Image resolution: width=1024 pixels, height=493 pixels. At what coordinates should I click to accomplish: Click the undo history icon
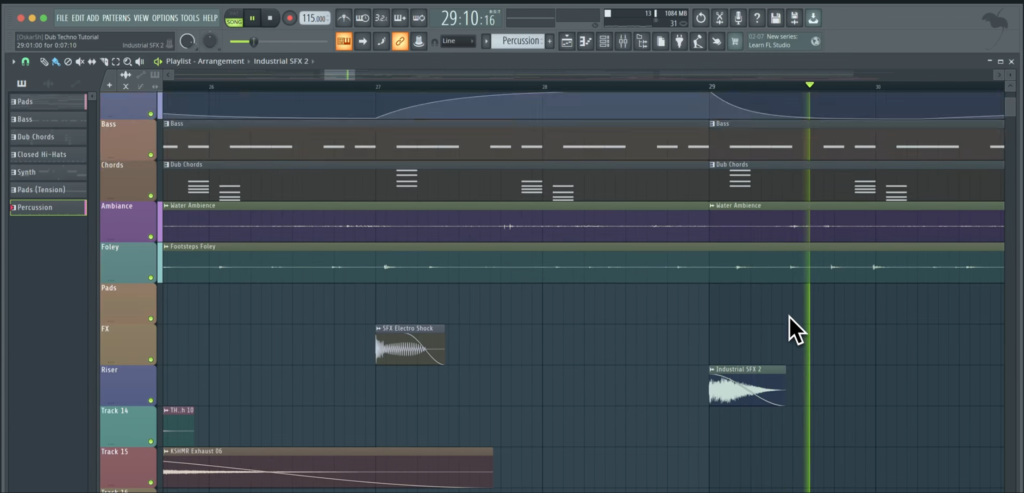(x=701, y=18)
